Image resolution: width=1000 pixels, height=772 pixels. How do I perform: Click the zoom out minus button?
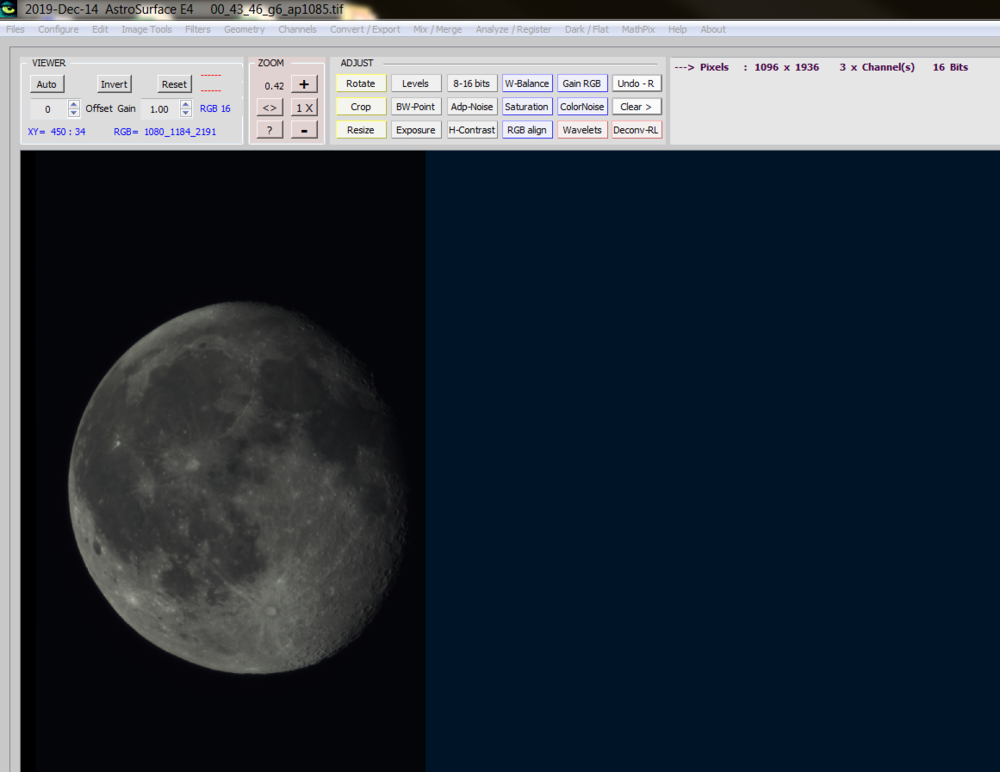pos(304,130)
